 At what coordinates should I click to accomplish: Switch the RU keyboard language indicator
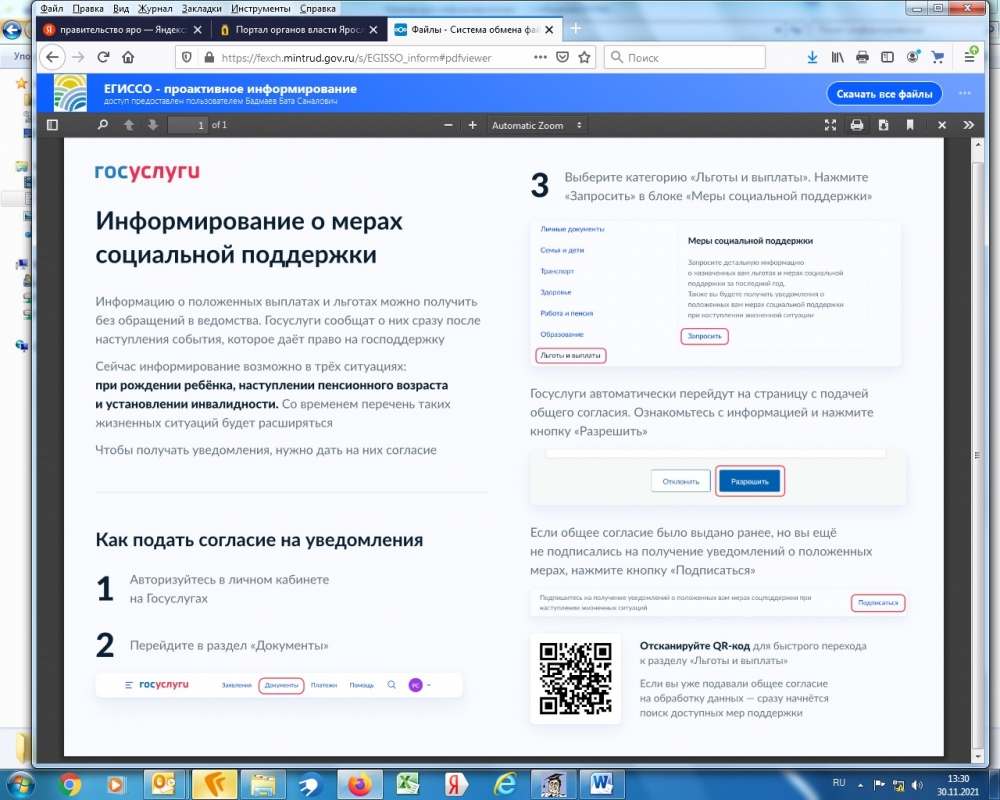tap(839, 783)
